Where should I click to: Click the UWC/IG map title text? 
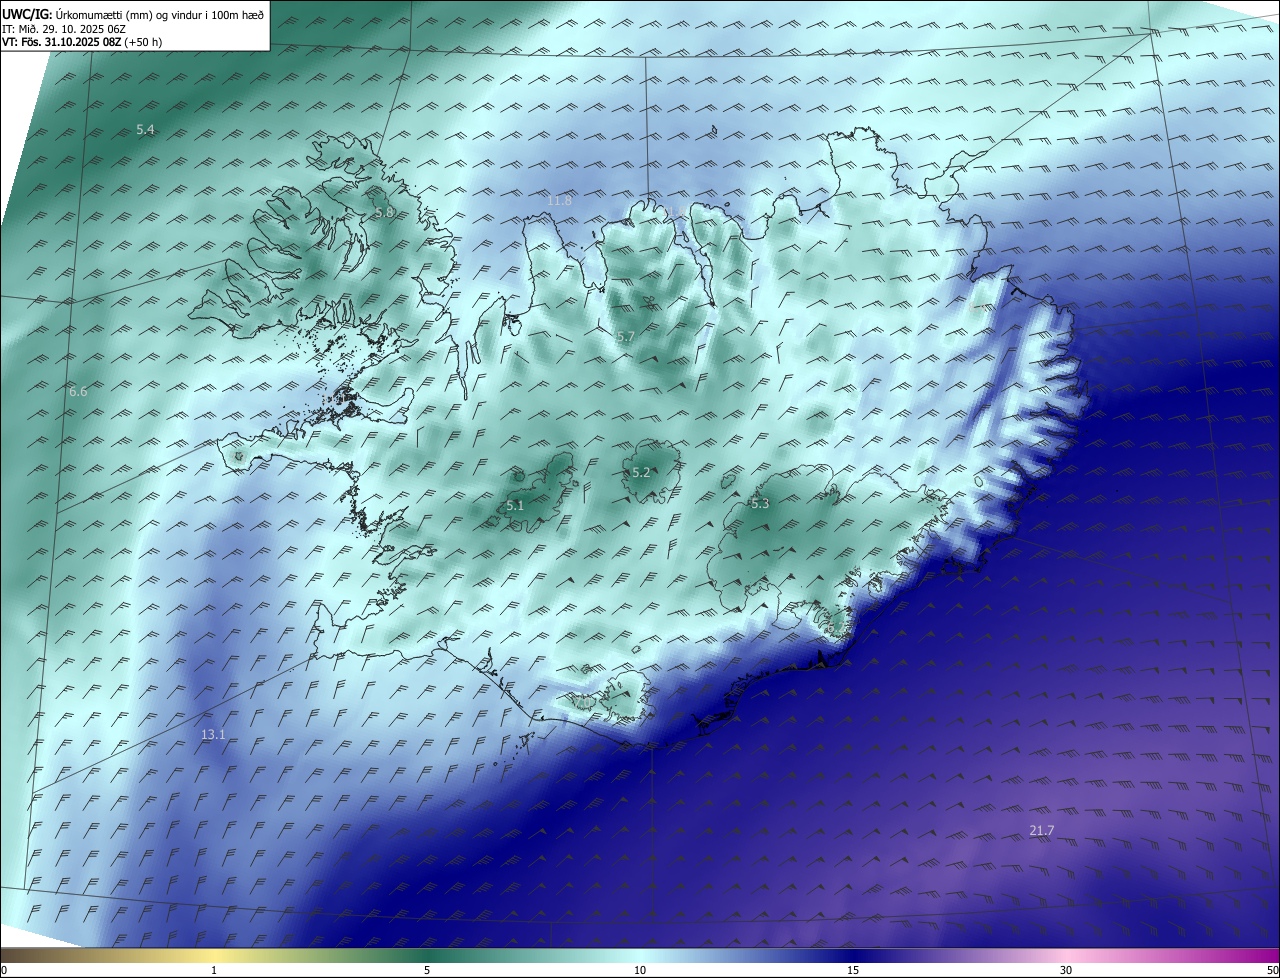[x=133, y=14]
